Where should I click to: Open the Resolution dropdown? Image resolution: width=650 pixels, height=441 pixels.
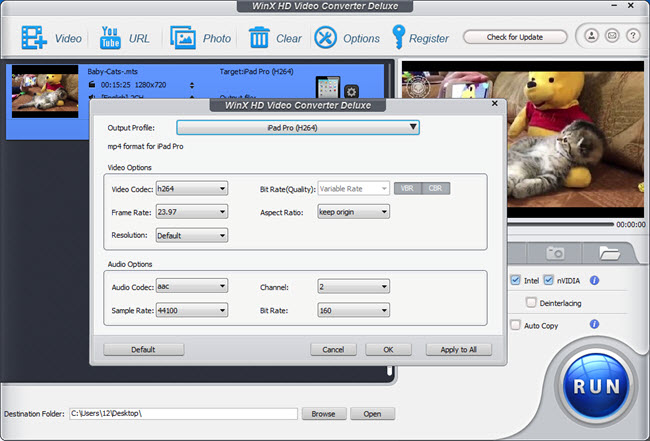point(192,235)
